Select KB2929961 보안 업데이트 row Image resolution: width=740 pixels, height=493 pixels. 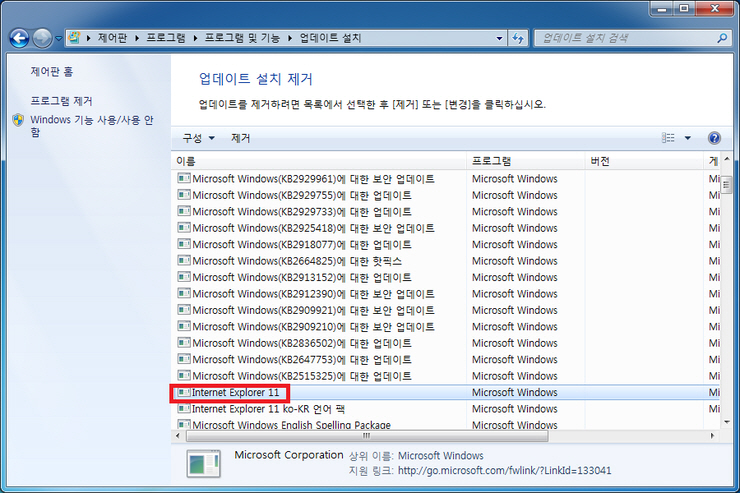click(x=446, y=179)
